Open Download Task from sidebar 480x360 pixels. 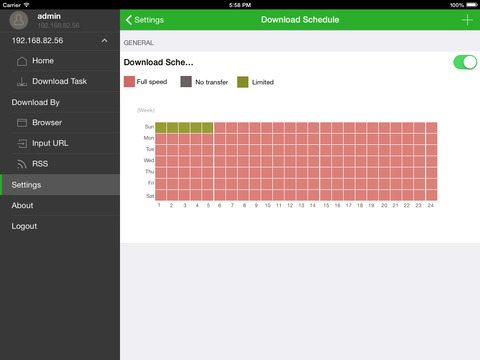pyautogui.click(x=60, y=81)
